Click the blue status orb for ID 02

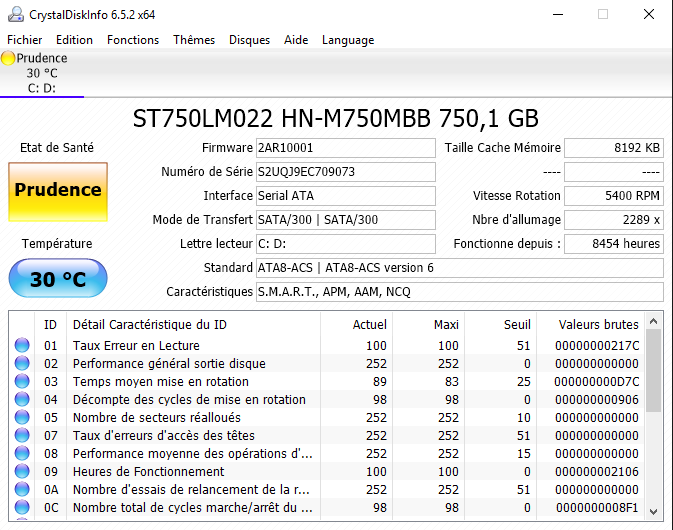coord(22,363)
